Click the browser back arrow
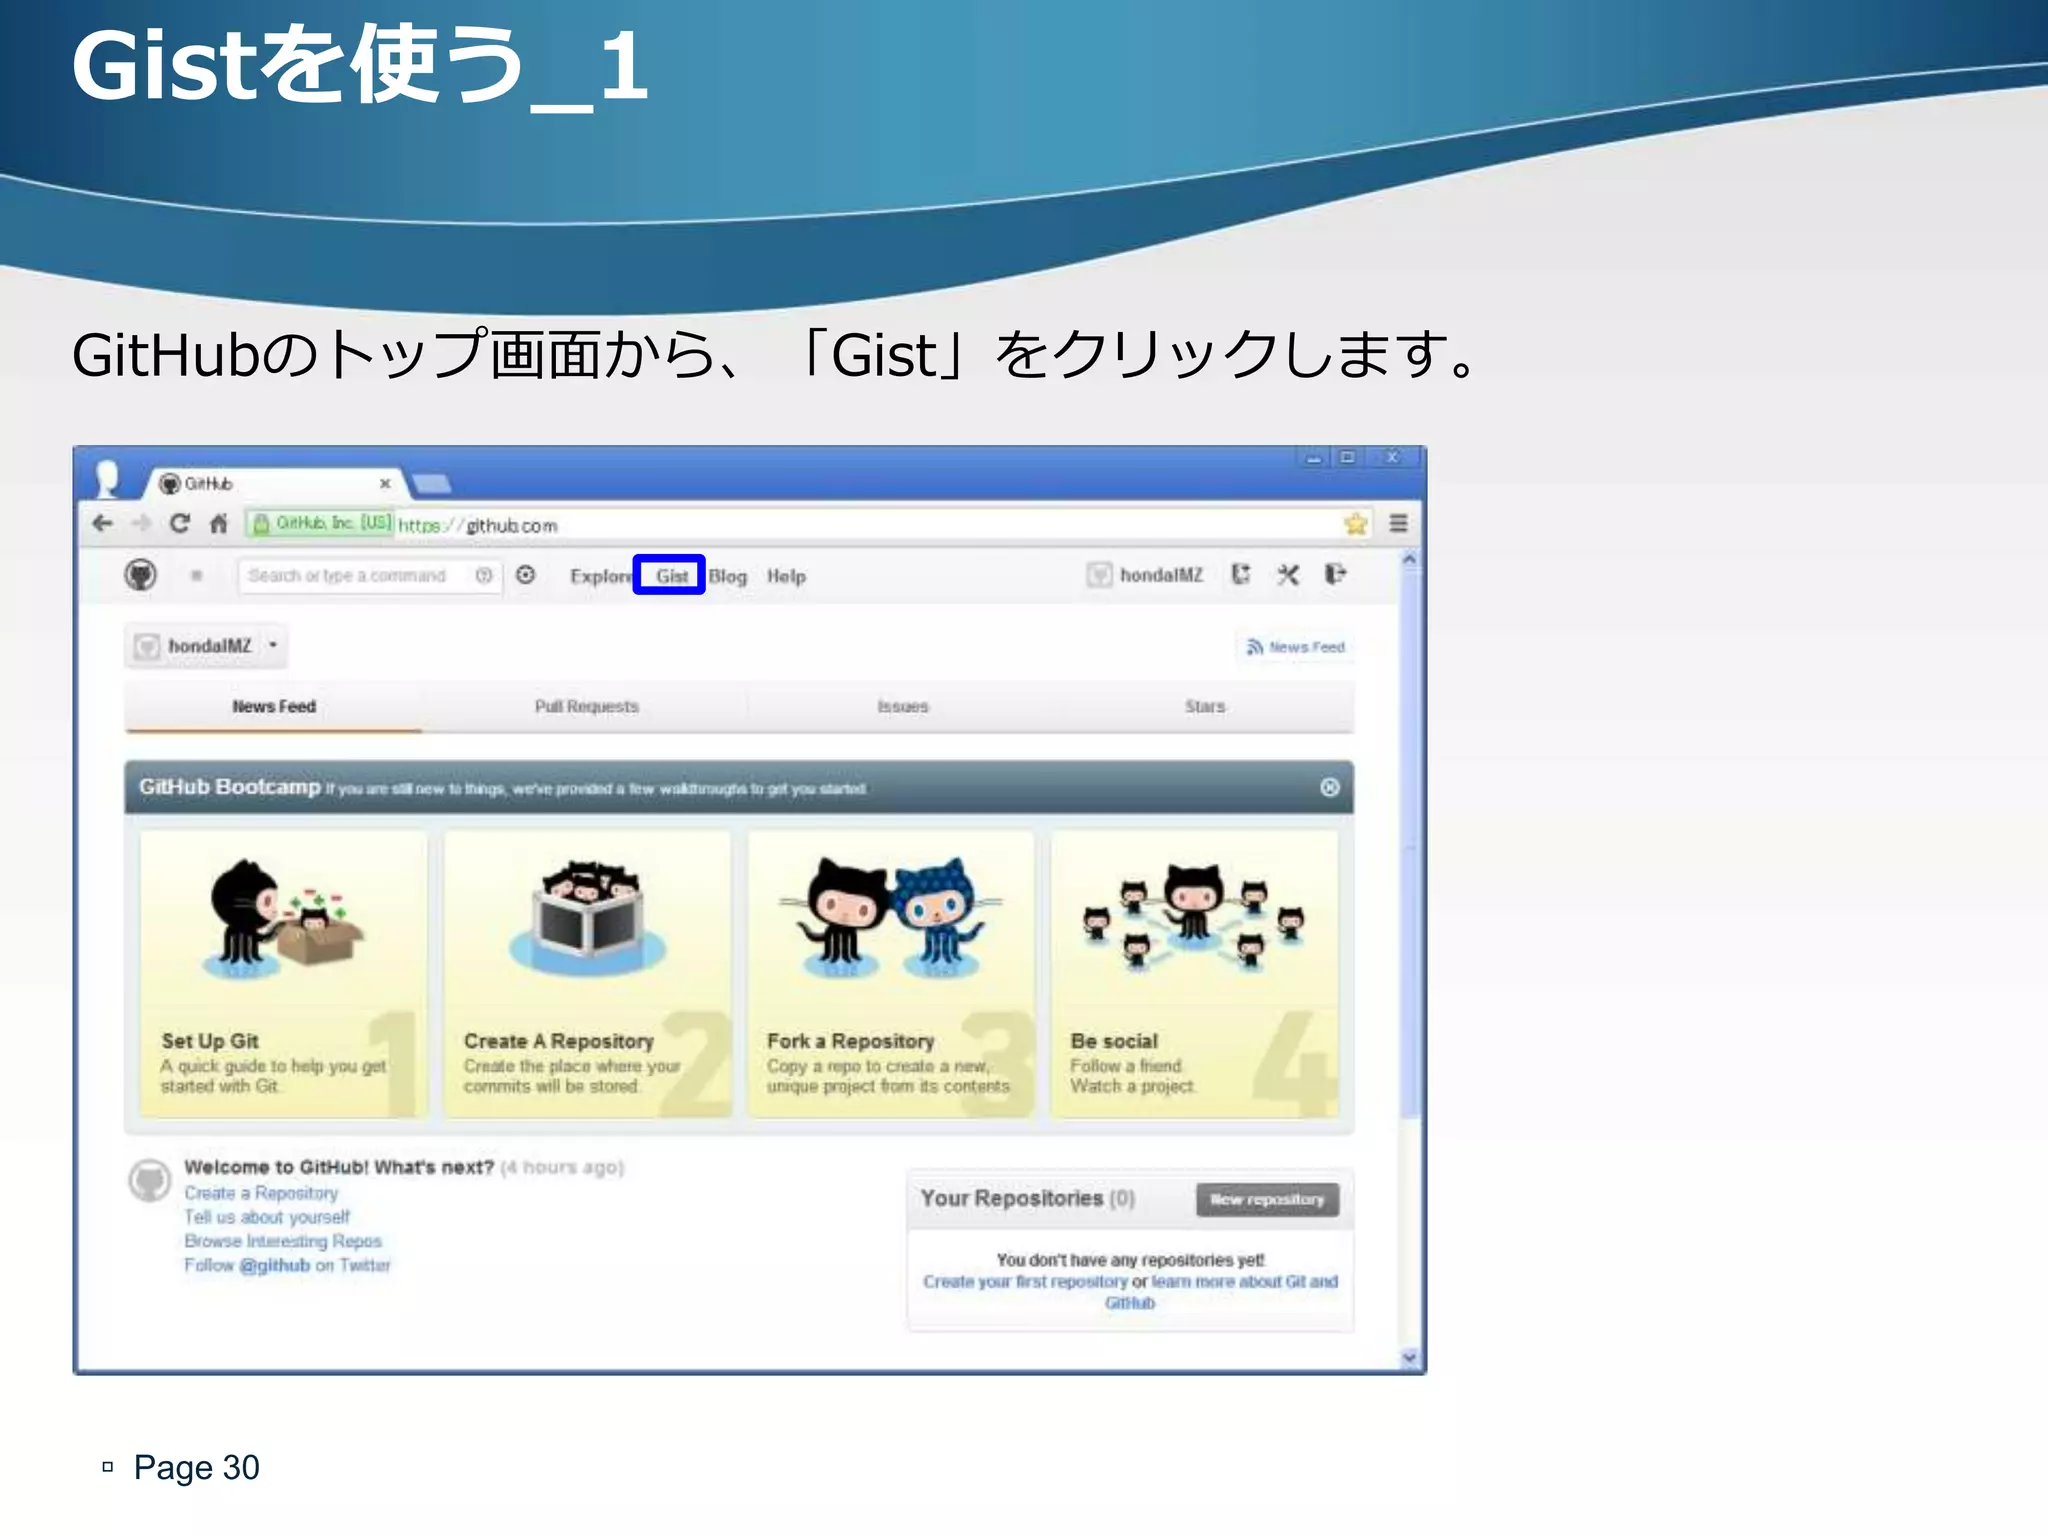2048x1536 pixels. click(103, 524)
